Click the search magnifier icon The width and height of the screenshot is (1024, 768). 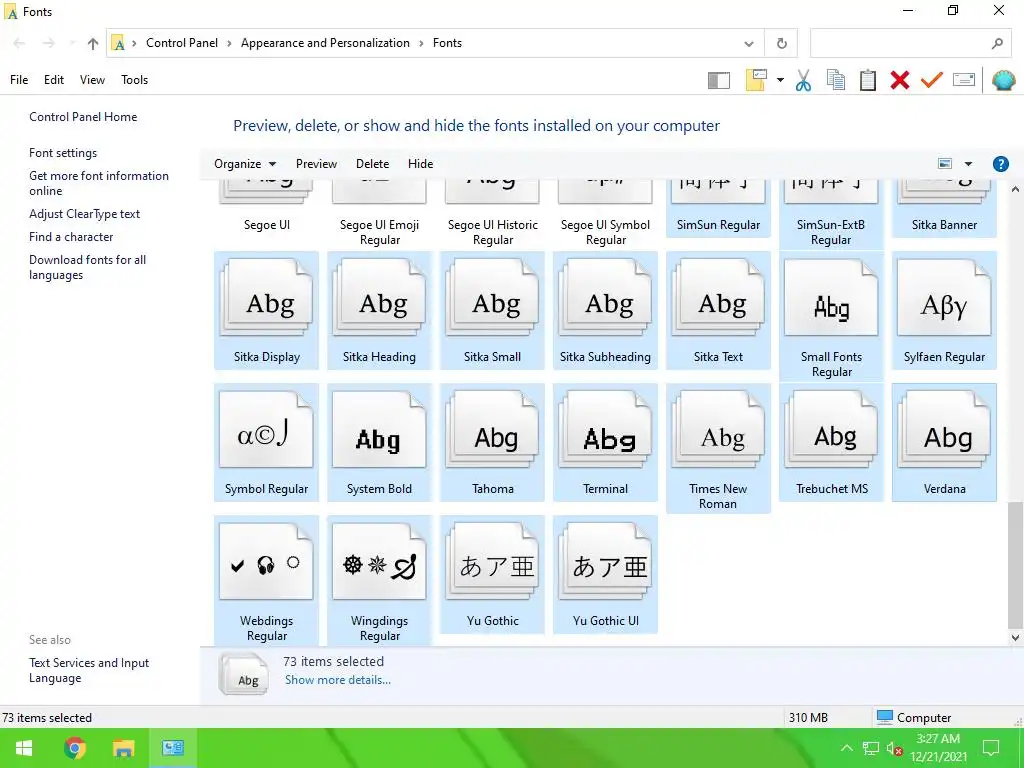[997, 43]
